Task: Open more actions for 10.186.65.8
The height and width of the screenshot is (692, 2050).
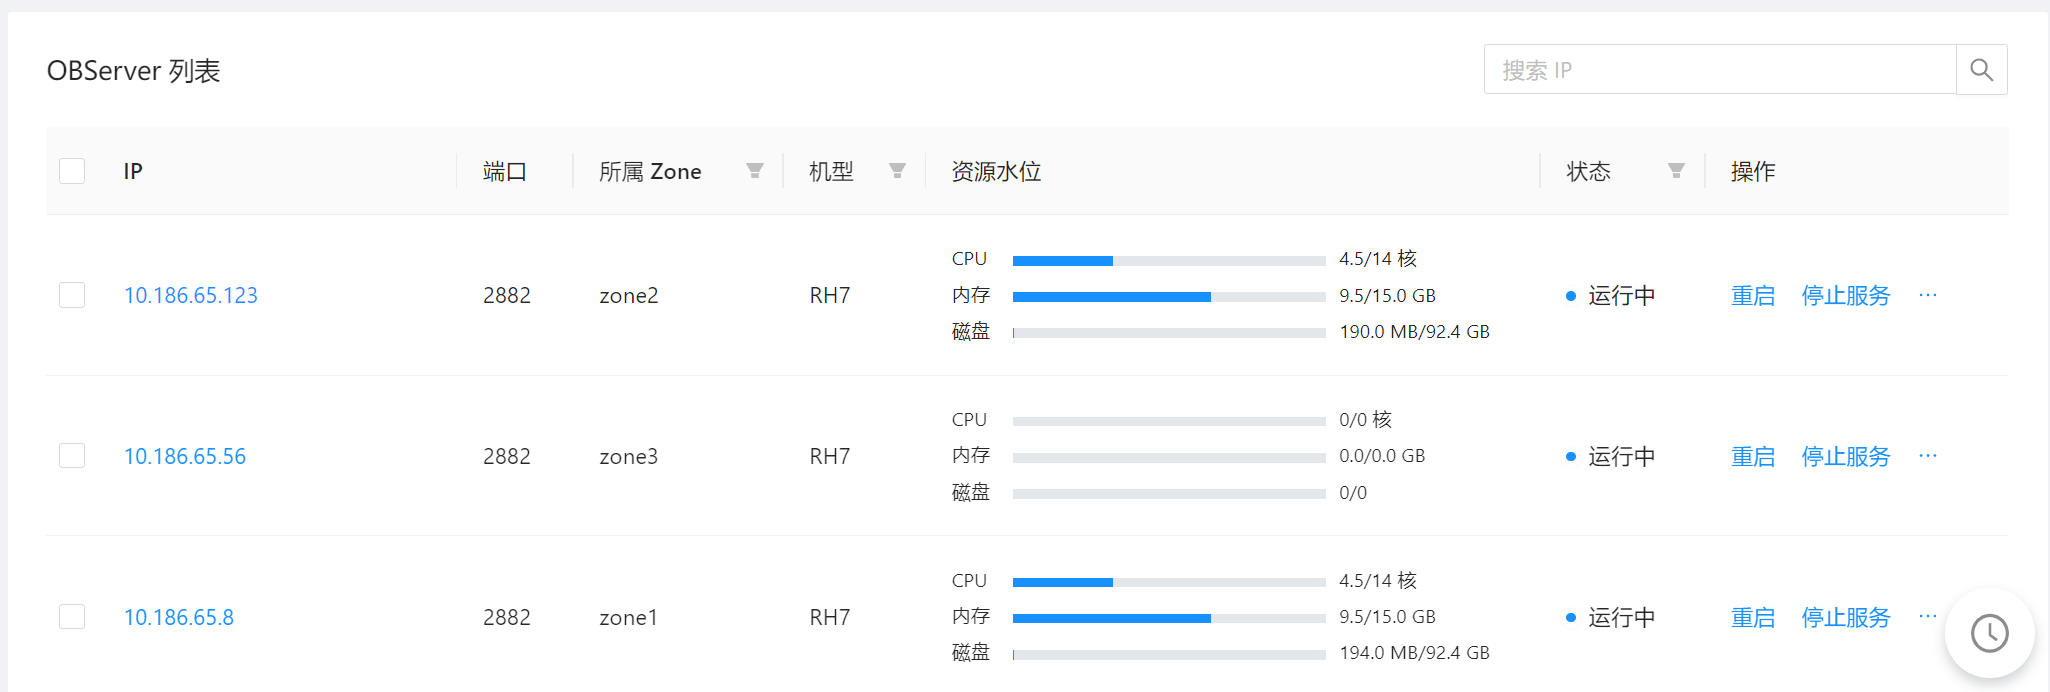Action: 1928,616
